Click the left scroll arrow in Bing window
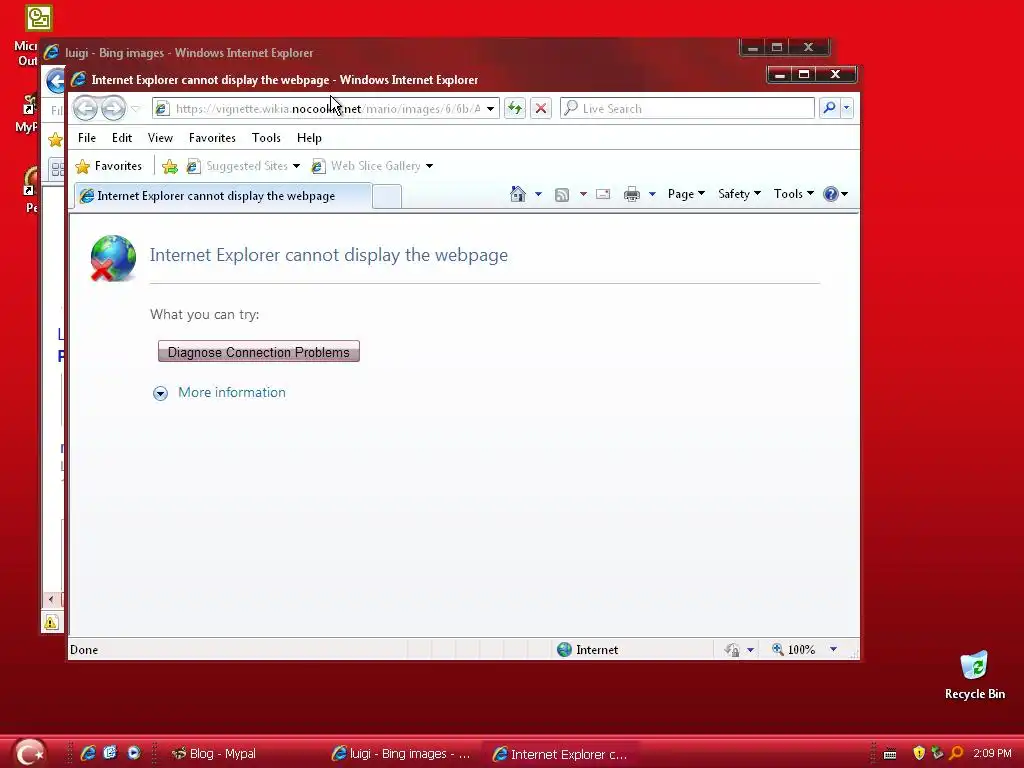 pos(51,599)
